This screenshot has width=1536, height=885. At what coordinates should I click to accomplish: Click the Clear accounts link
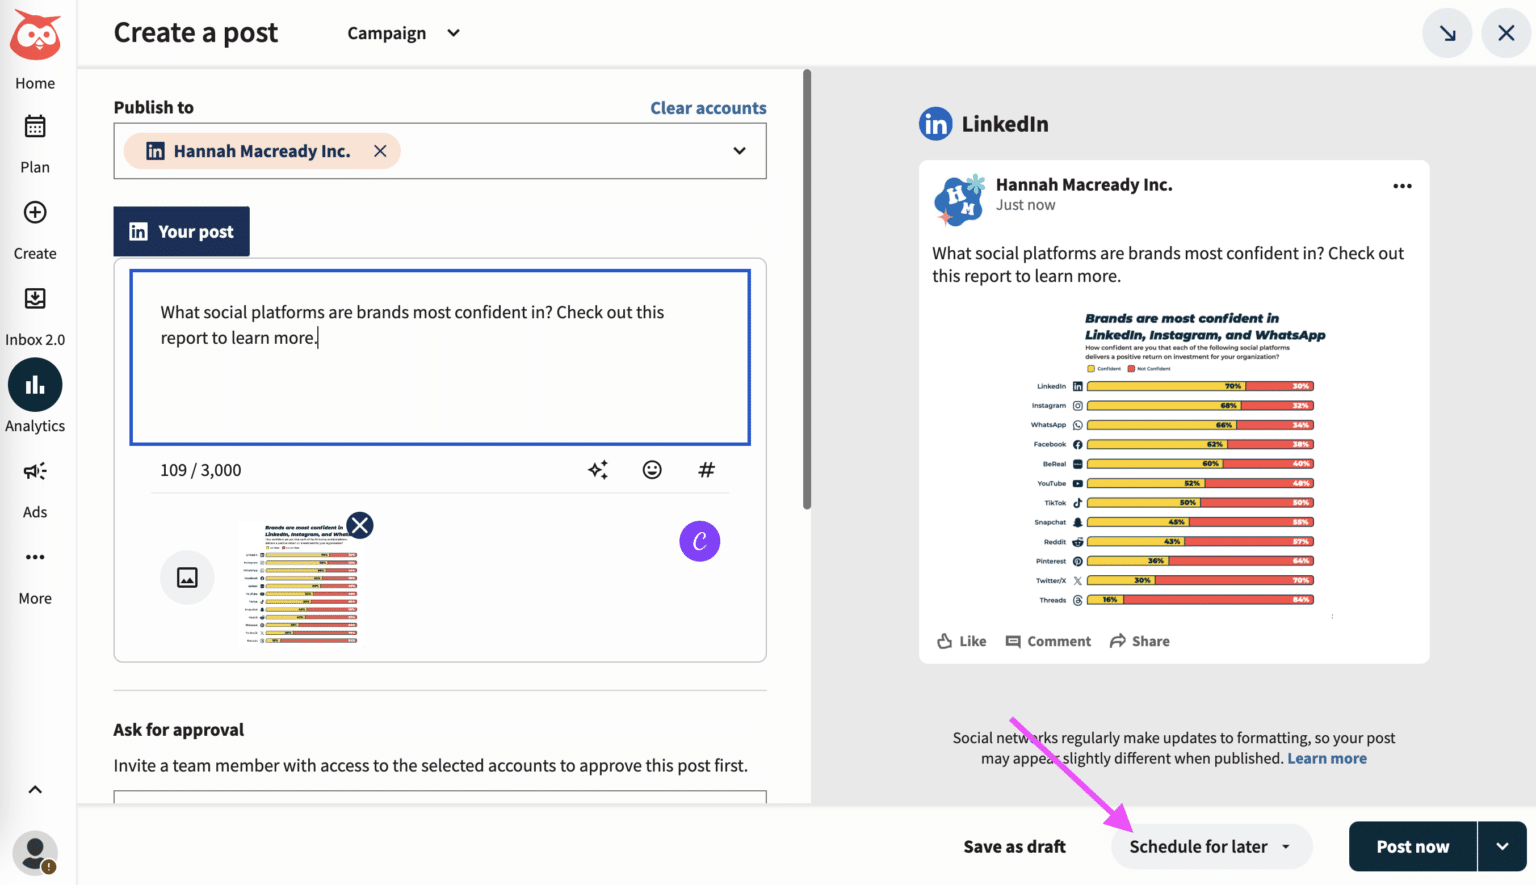(708, 107)
